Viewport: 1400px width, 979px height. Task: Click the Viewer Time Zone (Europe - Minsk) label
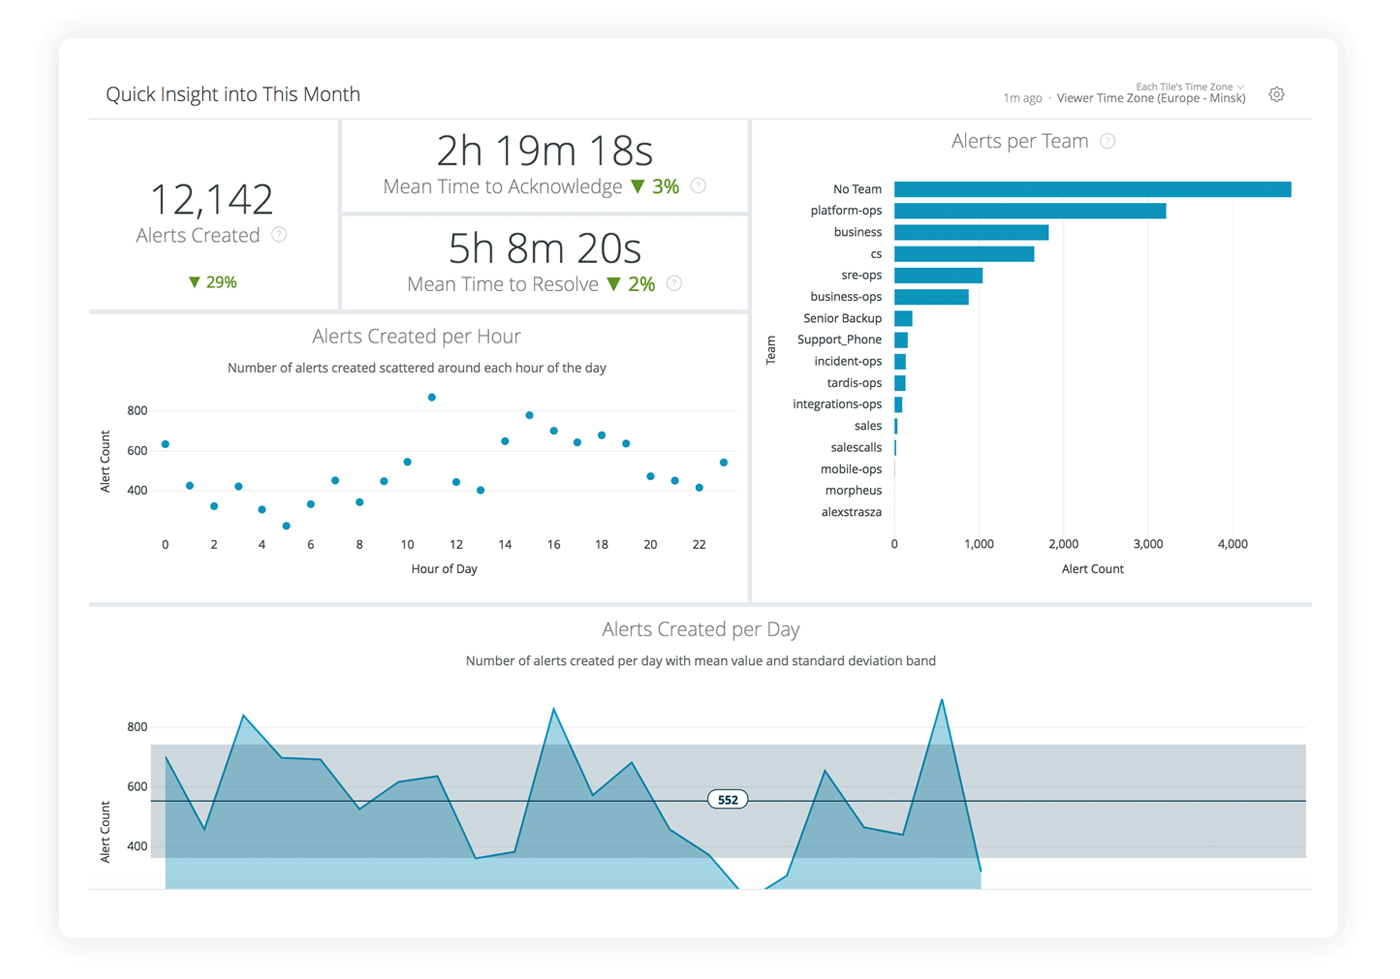[1150, 98]
